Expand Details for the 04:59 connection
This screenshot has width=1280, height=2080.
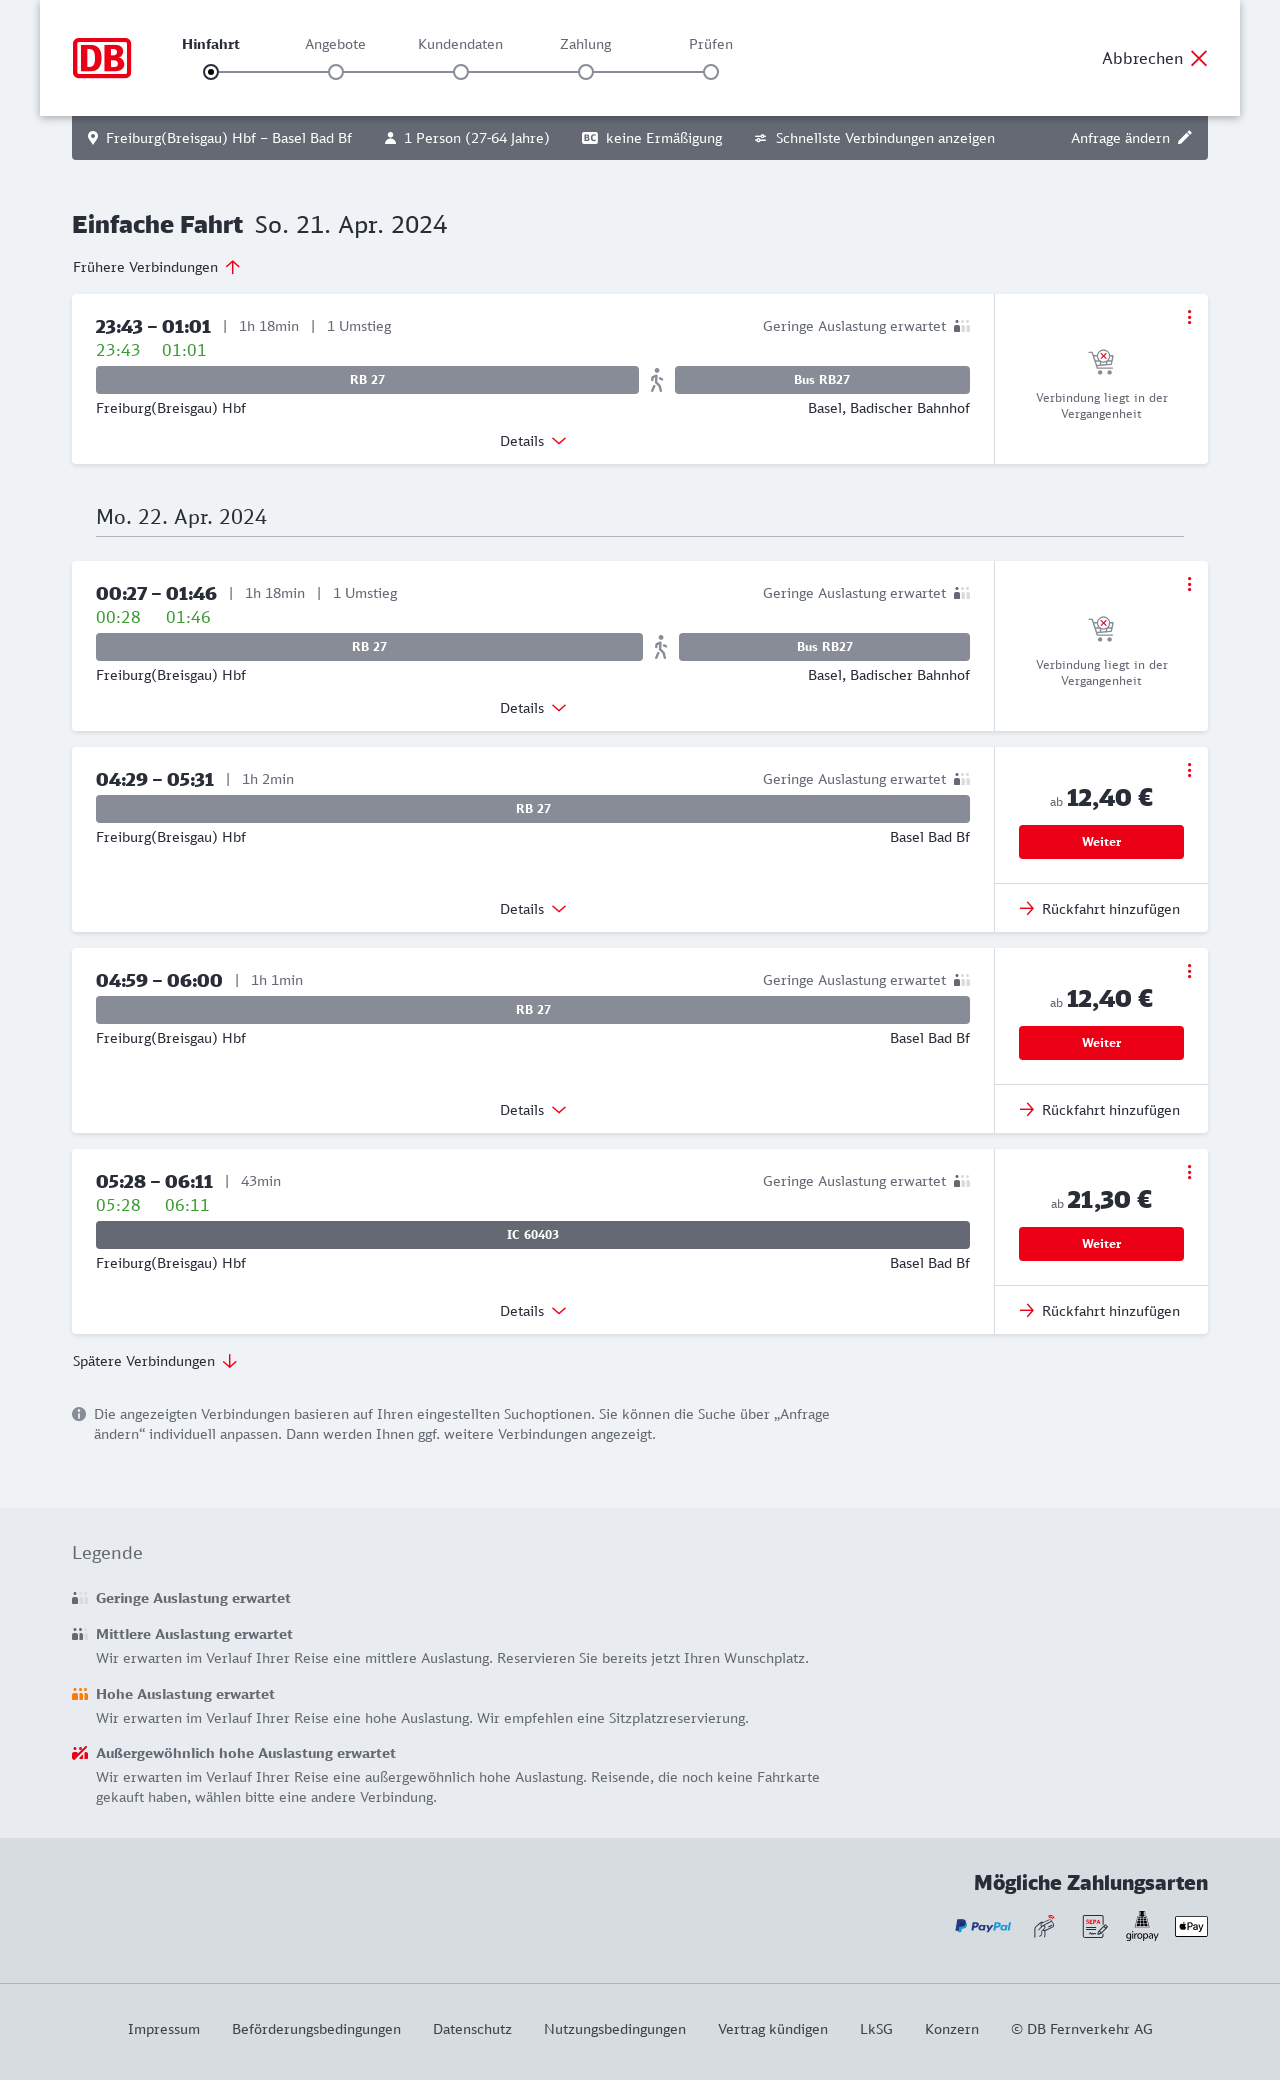click(x=533, y=1110)
